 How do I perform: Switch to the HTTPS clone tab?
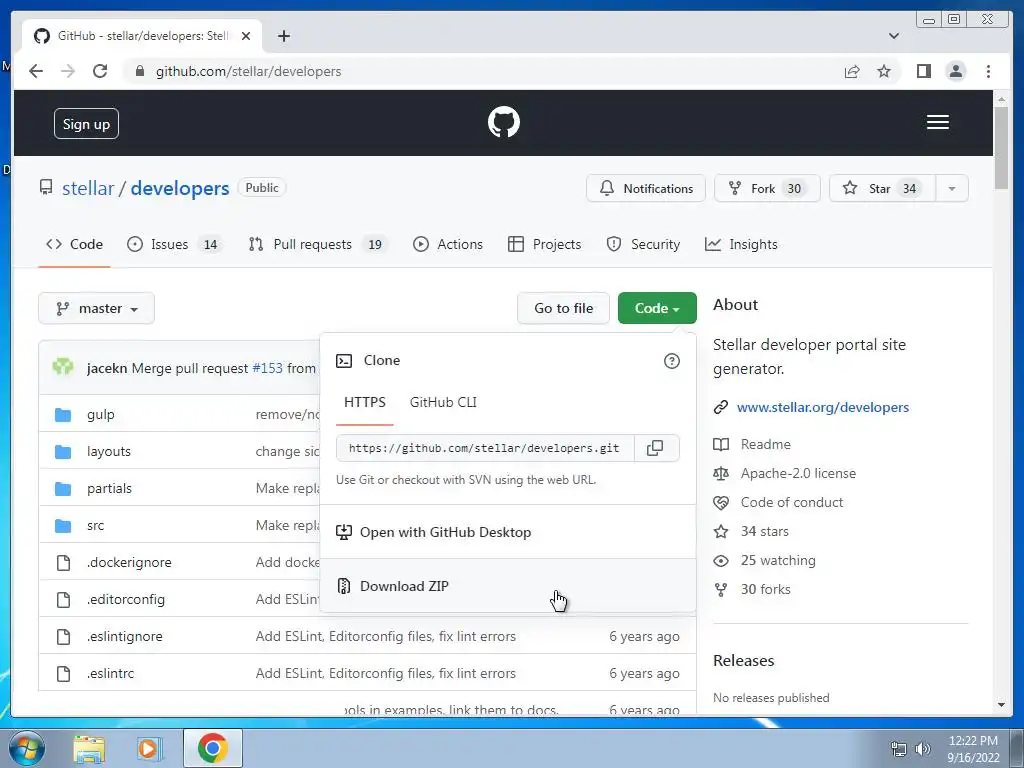pyautogui.click(x=364, y=402)
